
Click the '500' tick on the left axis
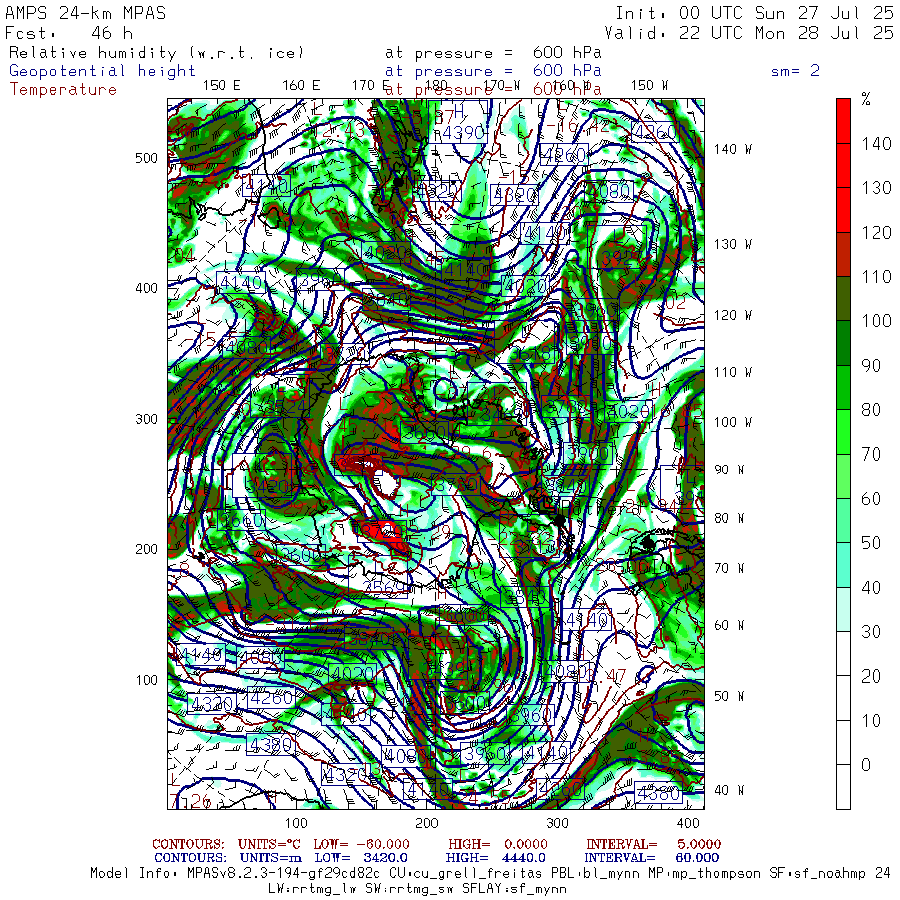click(x=146, y=158)
